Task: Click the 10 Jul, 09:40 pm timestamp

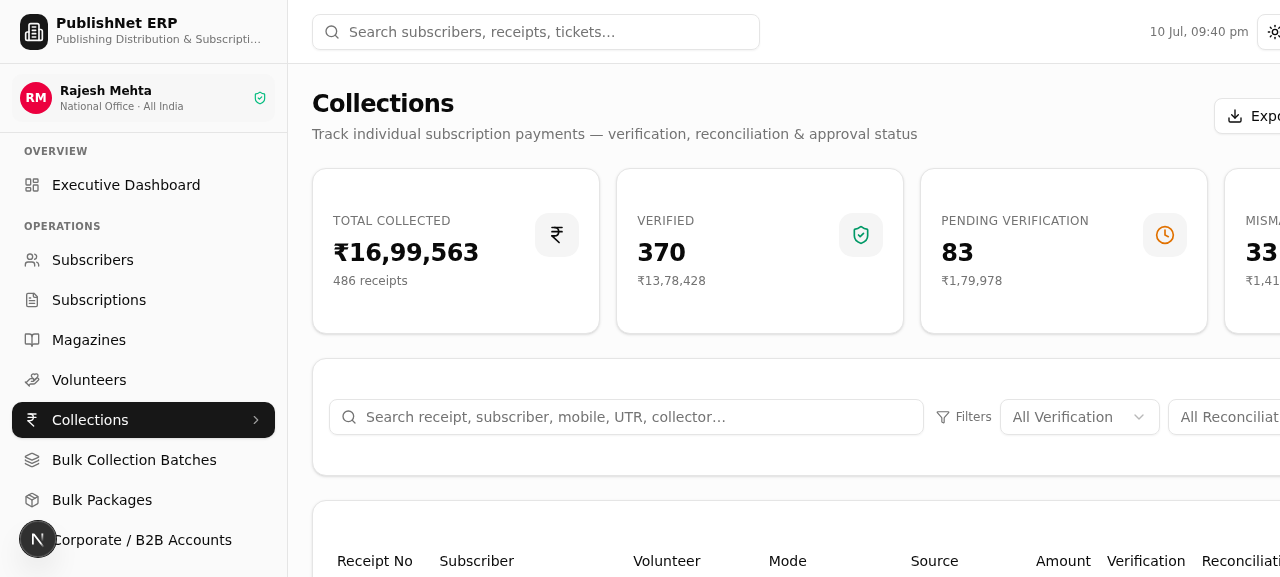Action: point(1199,32)
